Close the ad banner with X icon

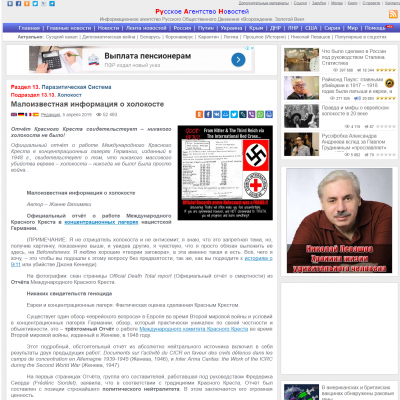point(252,48)
